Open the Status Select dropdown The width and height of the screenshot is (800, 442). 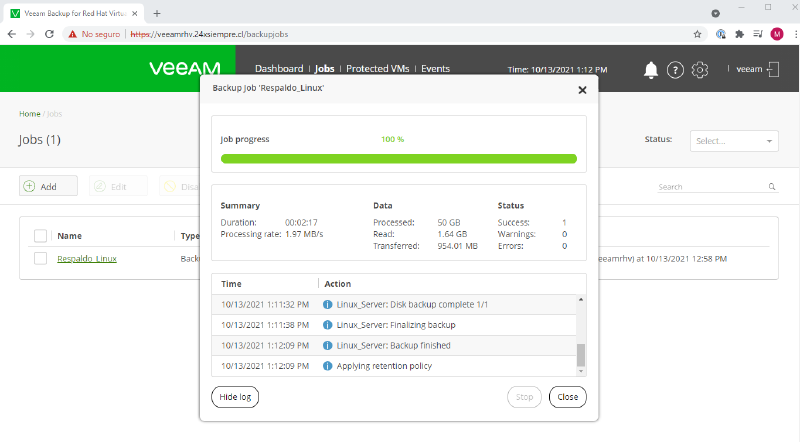click(x=734, y=141)
